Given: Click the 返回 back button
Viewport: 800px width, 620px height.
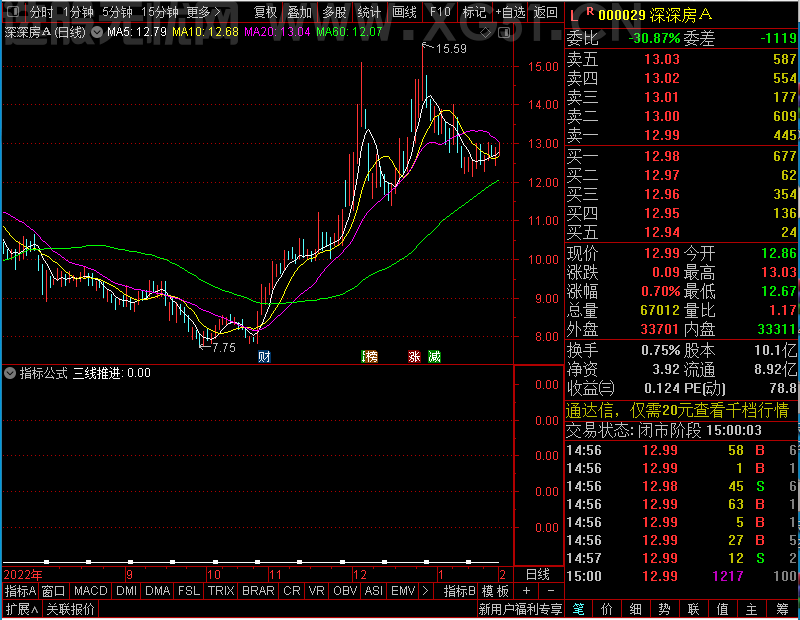Looking at the screenshot, I should 546,12.
